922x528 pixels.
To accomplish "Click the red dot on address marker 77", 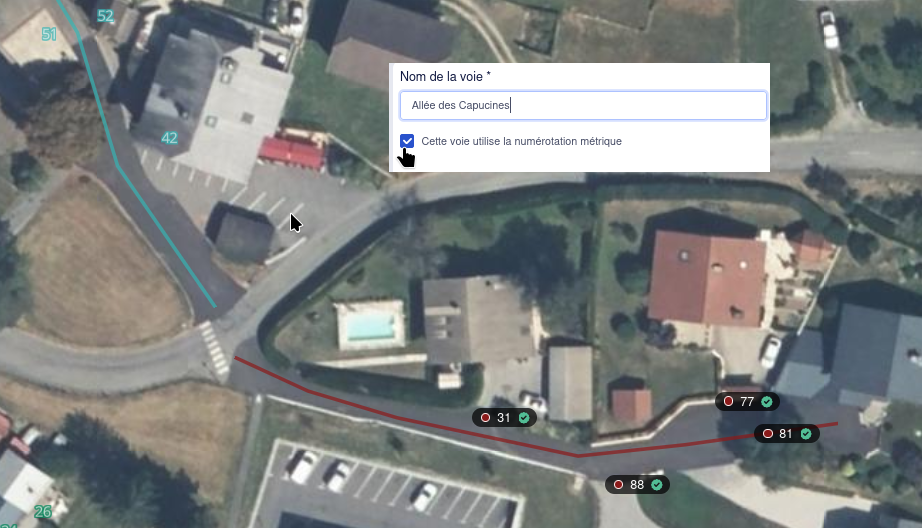I will point(728,401).
